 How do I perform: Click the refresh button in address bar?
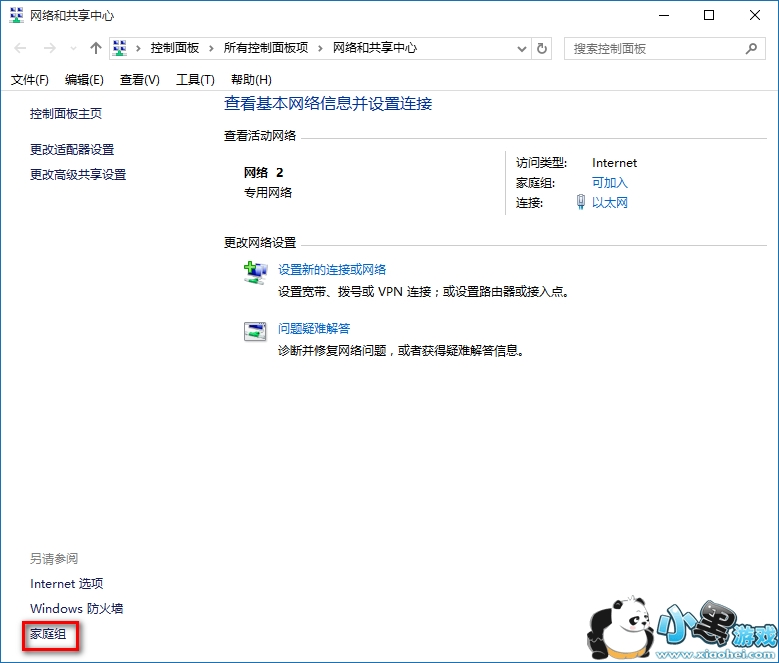542,48
